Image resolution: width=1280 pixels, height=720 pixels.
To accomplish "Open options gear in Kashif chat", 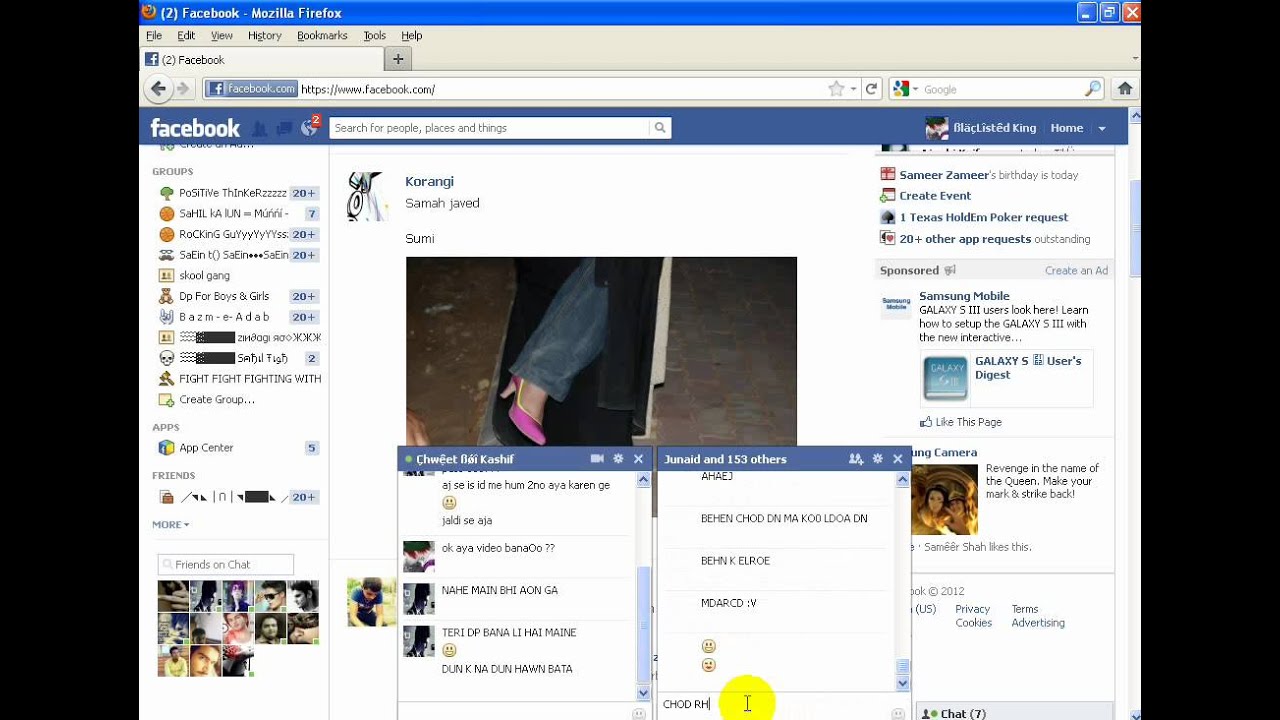I will coord(618,459).
